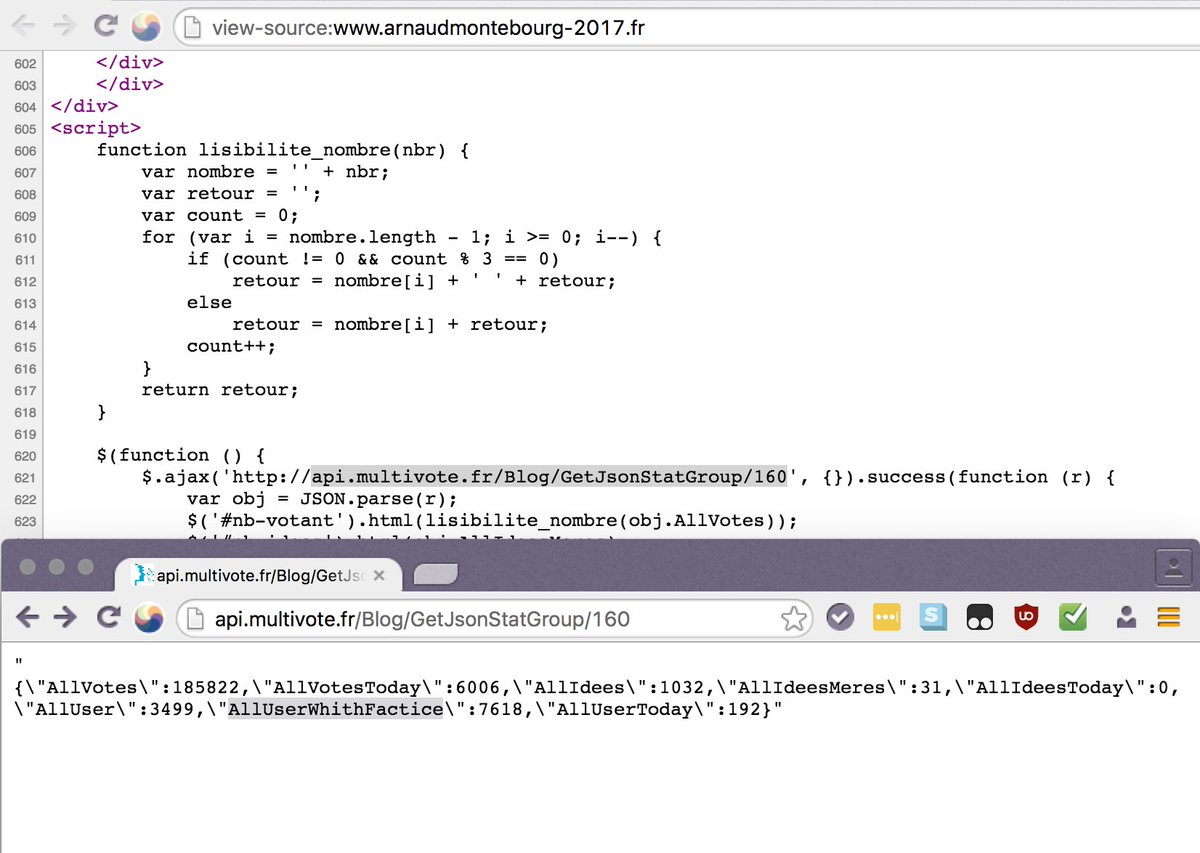This screenshot has height=853, width=1200.
Task: Click the red close window button of lower window
Action: (x=28, y=566)
